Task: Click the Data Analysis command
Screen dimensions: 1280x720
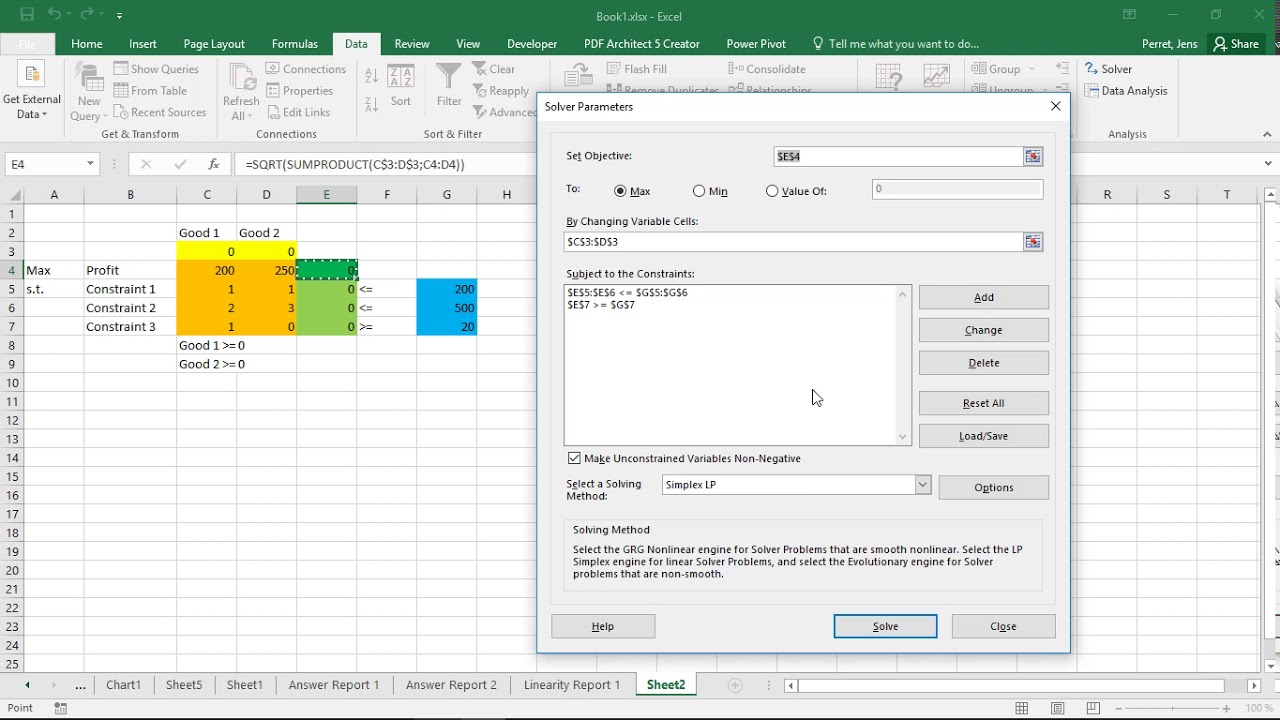Action: tap(1125, 91)
